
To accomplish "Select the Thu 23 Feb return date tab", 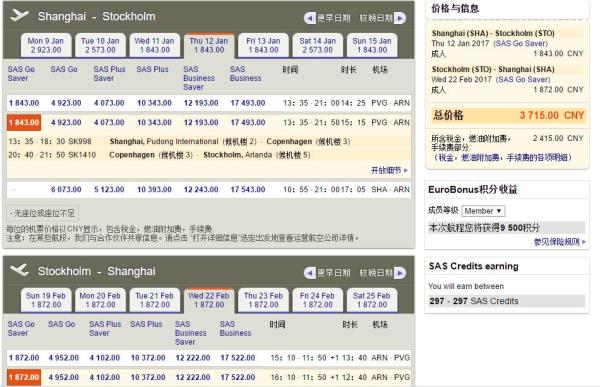I will click(x=263, y=300).
